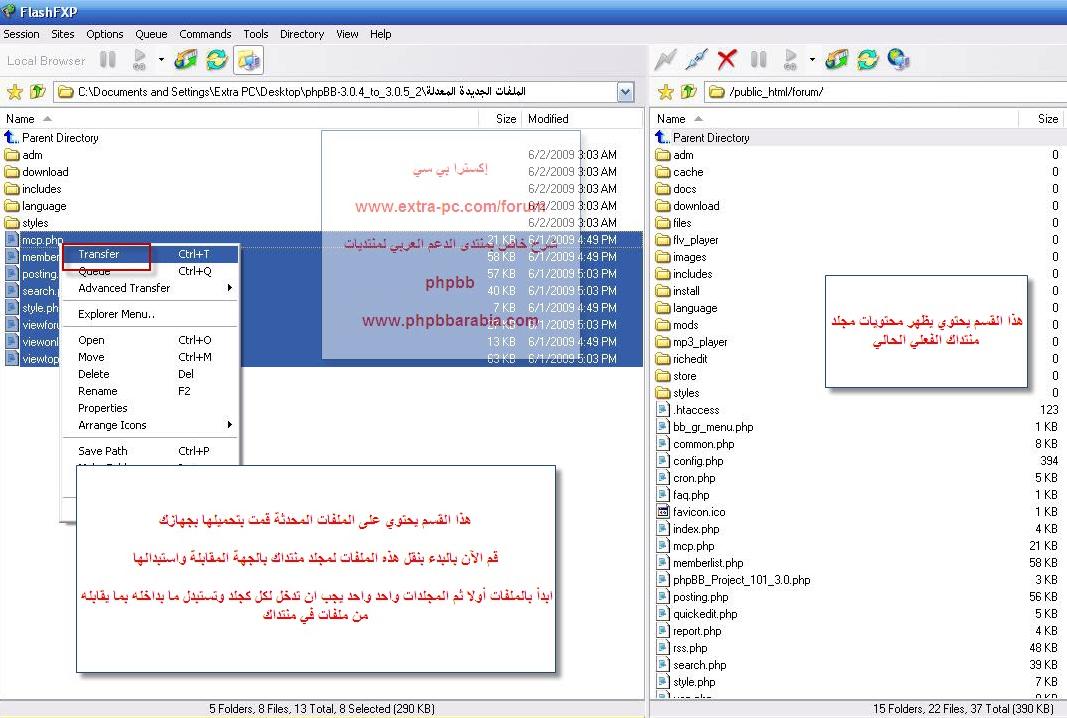
Task: Click the Quick Connect plug icon
Action: pos(696,60)
